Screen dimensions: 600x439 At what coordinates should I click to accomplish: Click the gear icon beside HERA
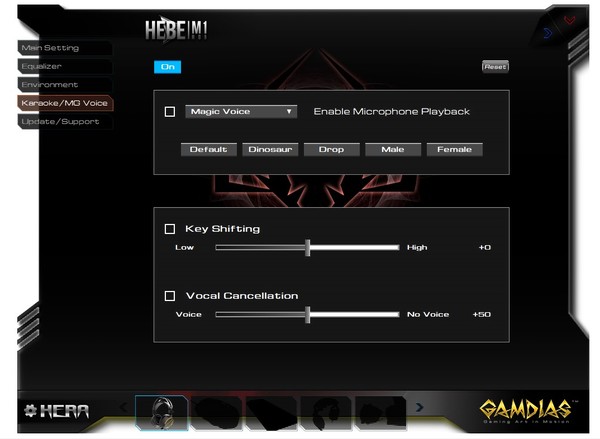(30, 411)
